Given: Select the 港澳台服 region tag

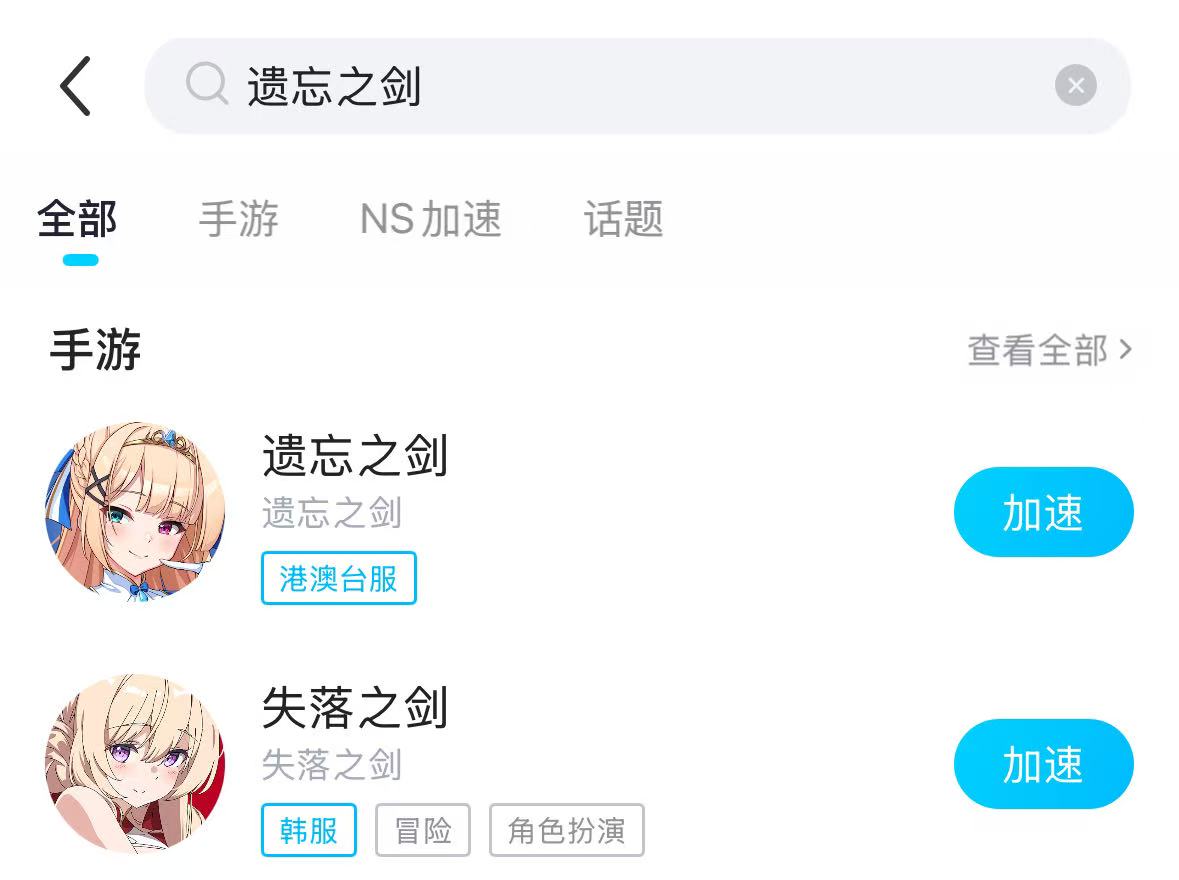Looking at the screenshot, I should click(338, 578).
